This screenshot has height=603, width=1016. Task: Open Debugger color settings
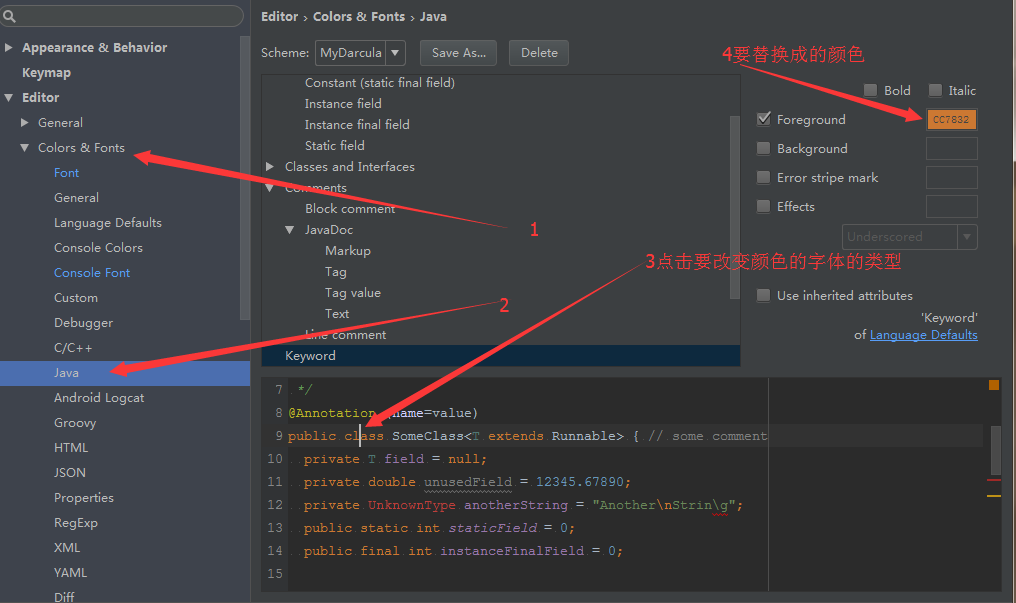pos(83,323)
